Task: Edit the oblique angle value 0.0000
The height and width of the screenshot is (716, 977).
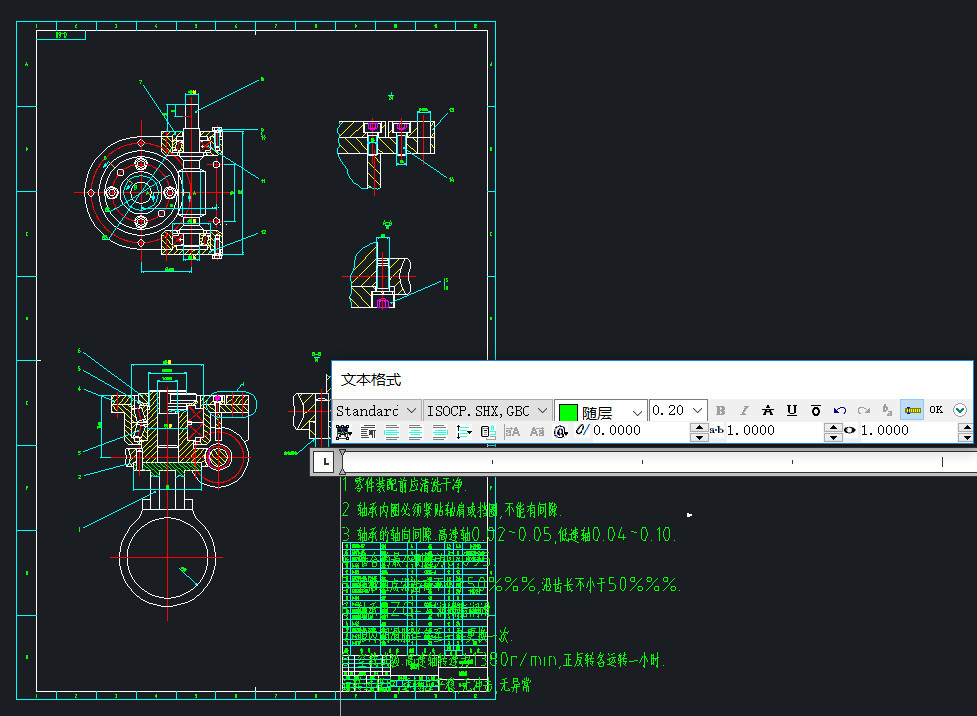Action: [641, 431]
